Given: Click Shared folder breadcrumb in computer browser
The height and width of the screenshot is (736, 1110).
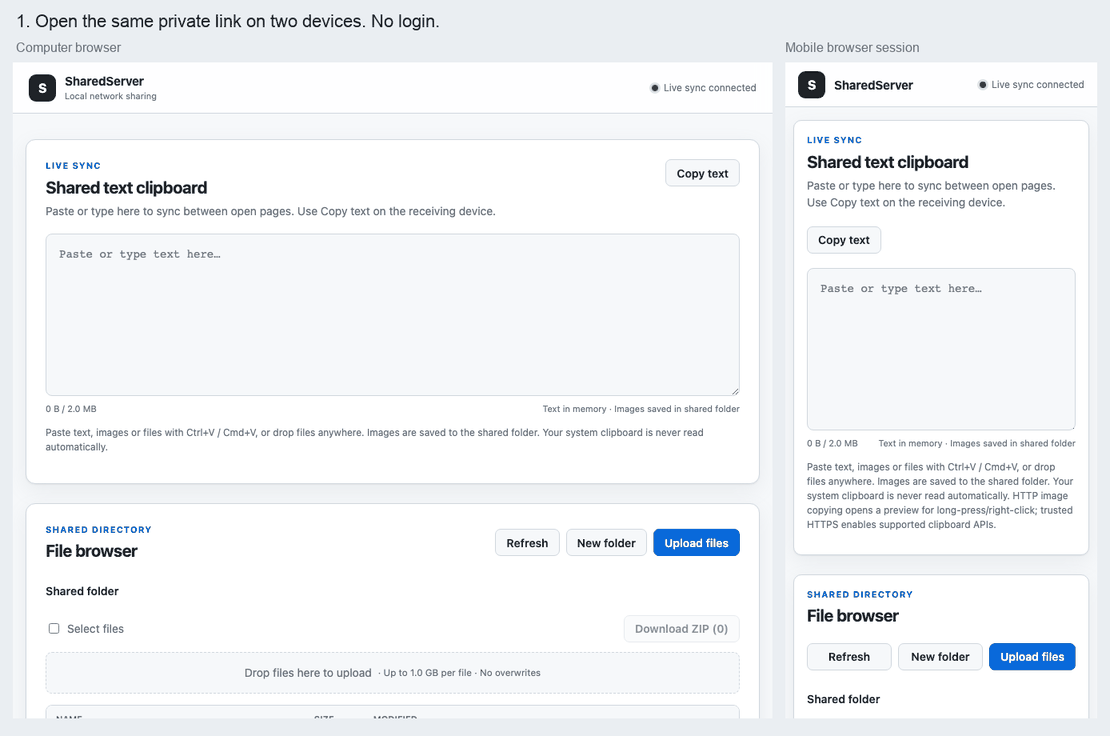Looking at the screenshot, I should [x=82, y=591].
